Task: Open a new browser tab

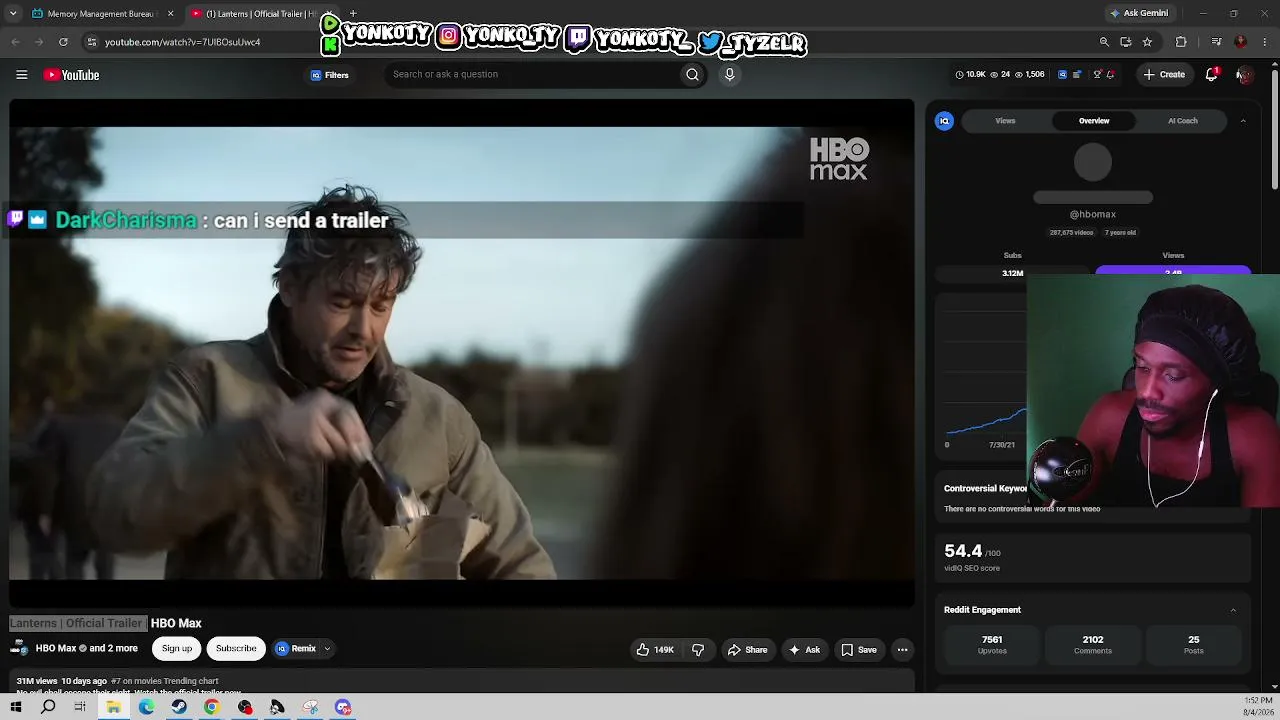Action: (353, 14)
